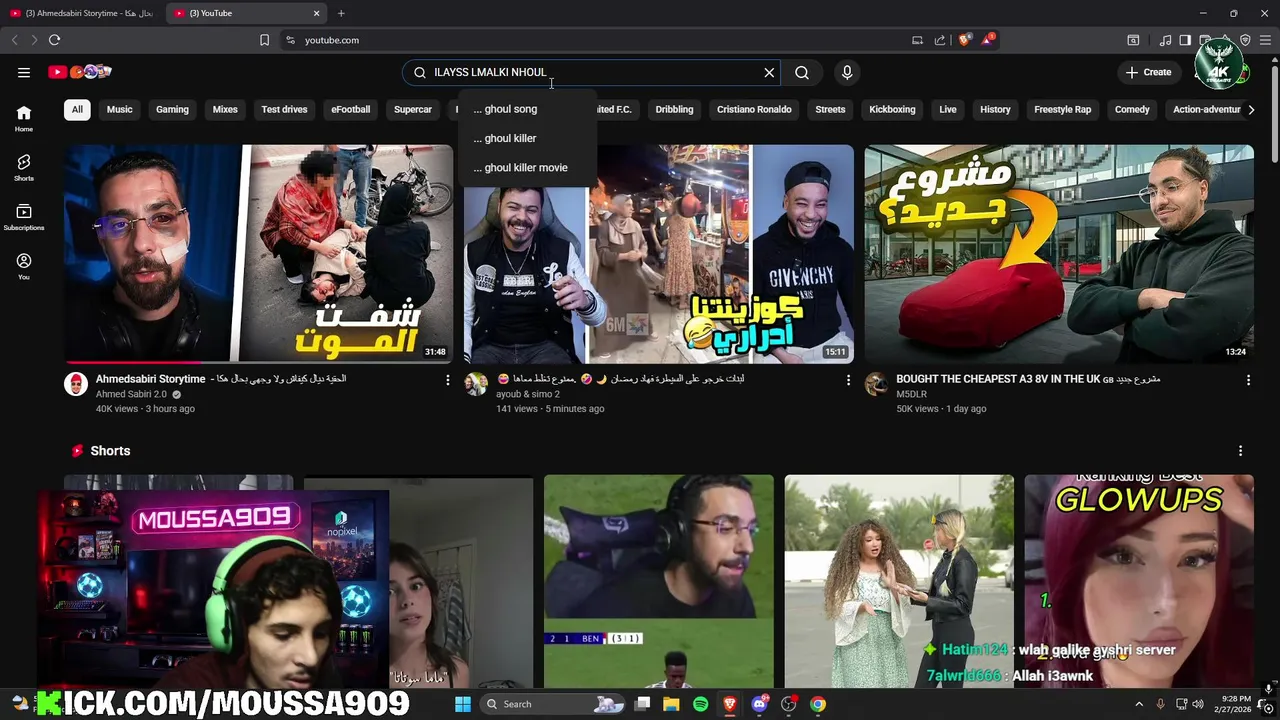Open Windows Start menu
Viewport: 1280px width, 720px height.
pos(463,704)
